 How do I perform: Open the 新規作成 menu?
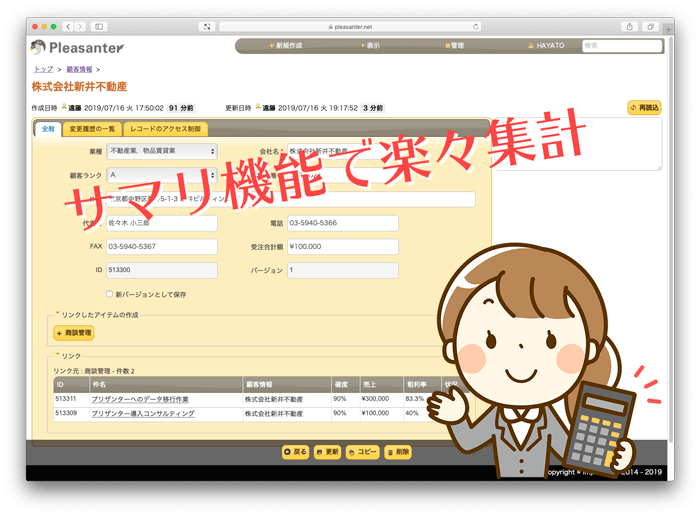(285, 46)
